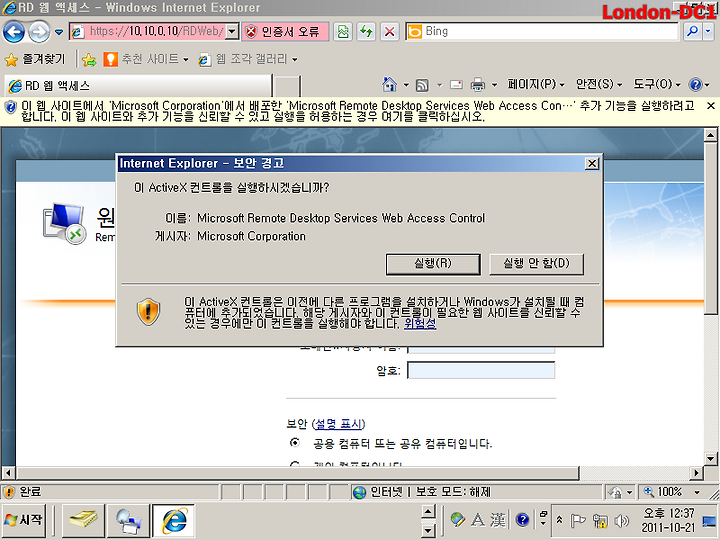Click the horizontal scrollbar right arrow
This screenshot has width=720, height=540.
coord(697,472)
